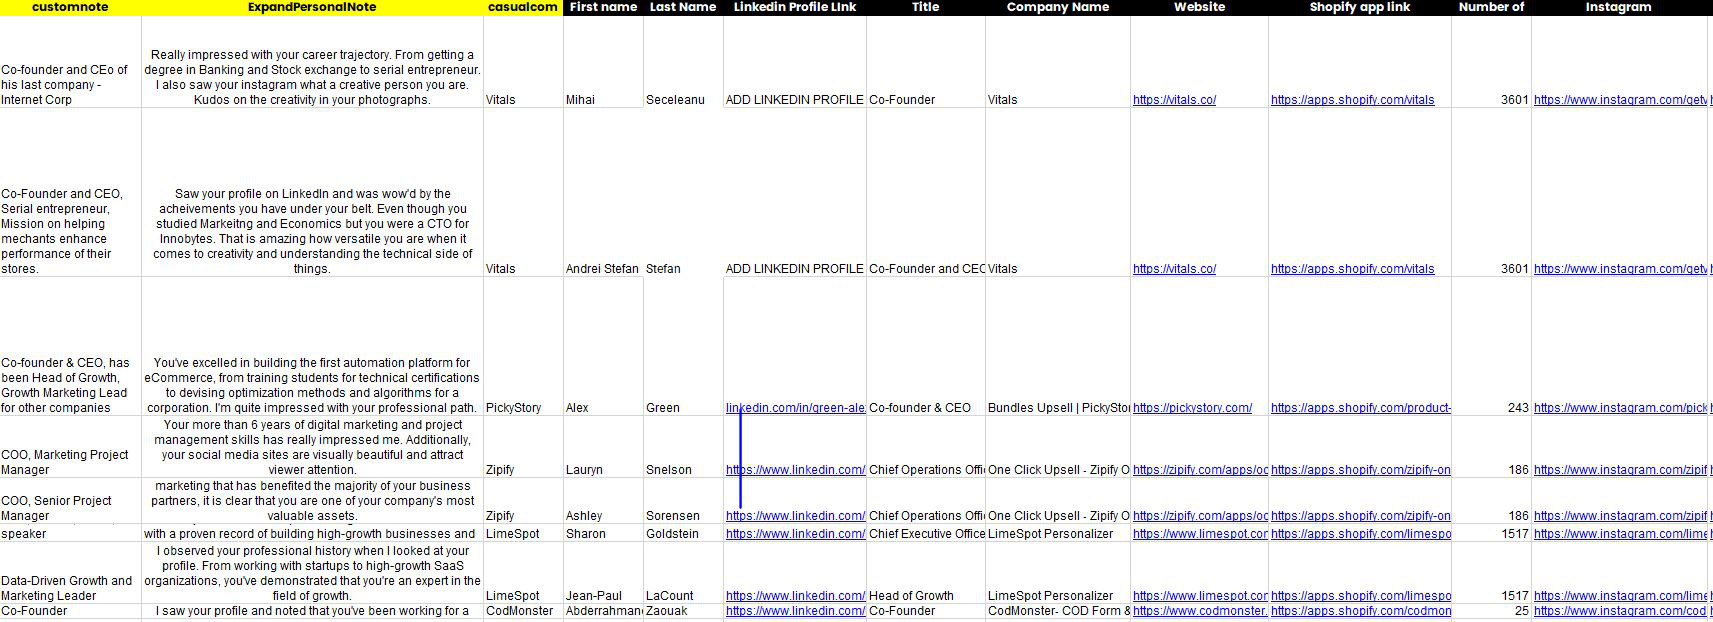1713x622 pixels.
Task: Select the customnote column header
Action: tap(70, 7)
